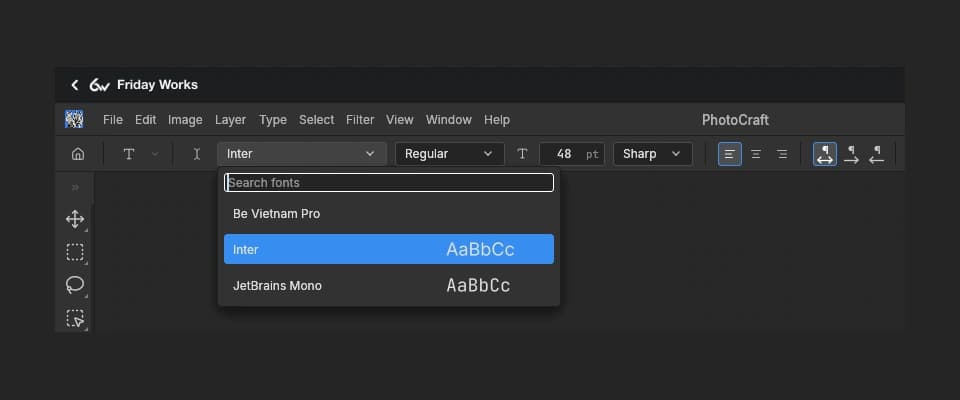Toggle text orientation icon
The image size is (960, 400).
click(197, 154)
